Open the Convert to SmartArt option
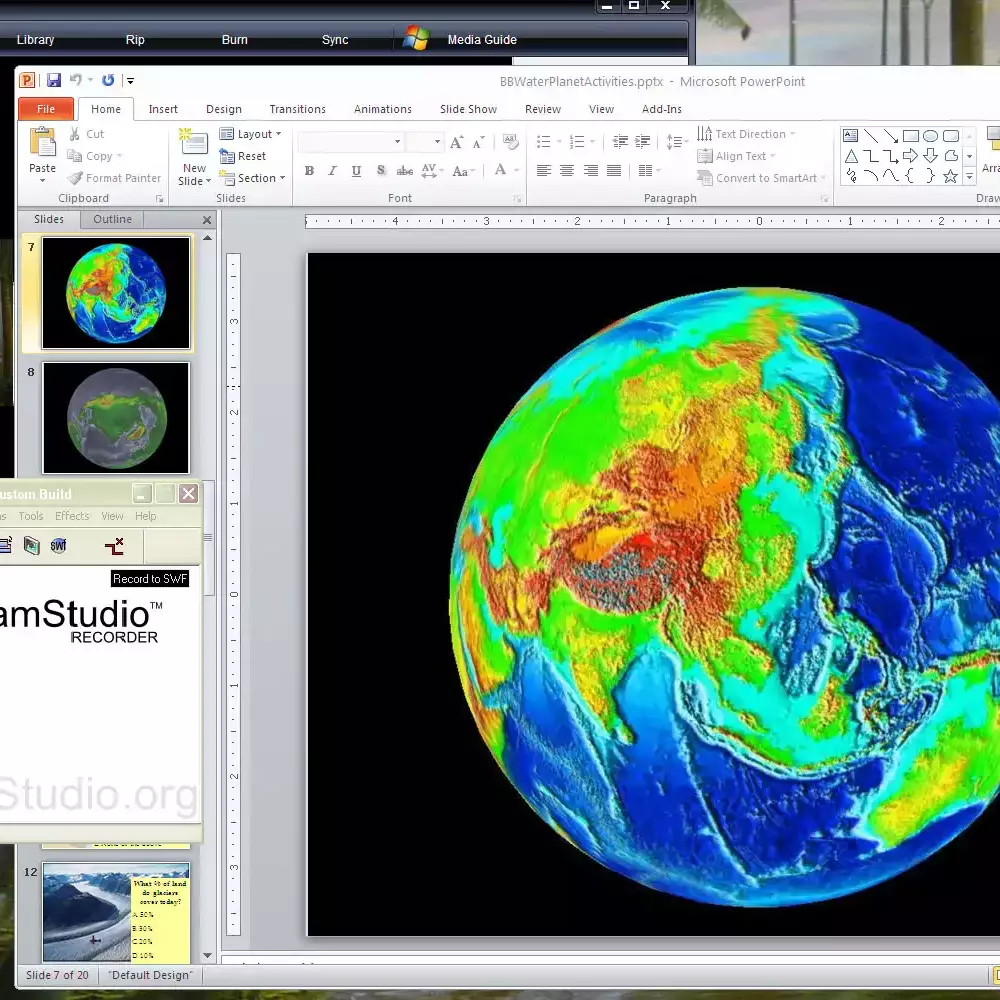This screenshot has width=1000, height=1000. 760,177
